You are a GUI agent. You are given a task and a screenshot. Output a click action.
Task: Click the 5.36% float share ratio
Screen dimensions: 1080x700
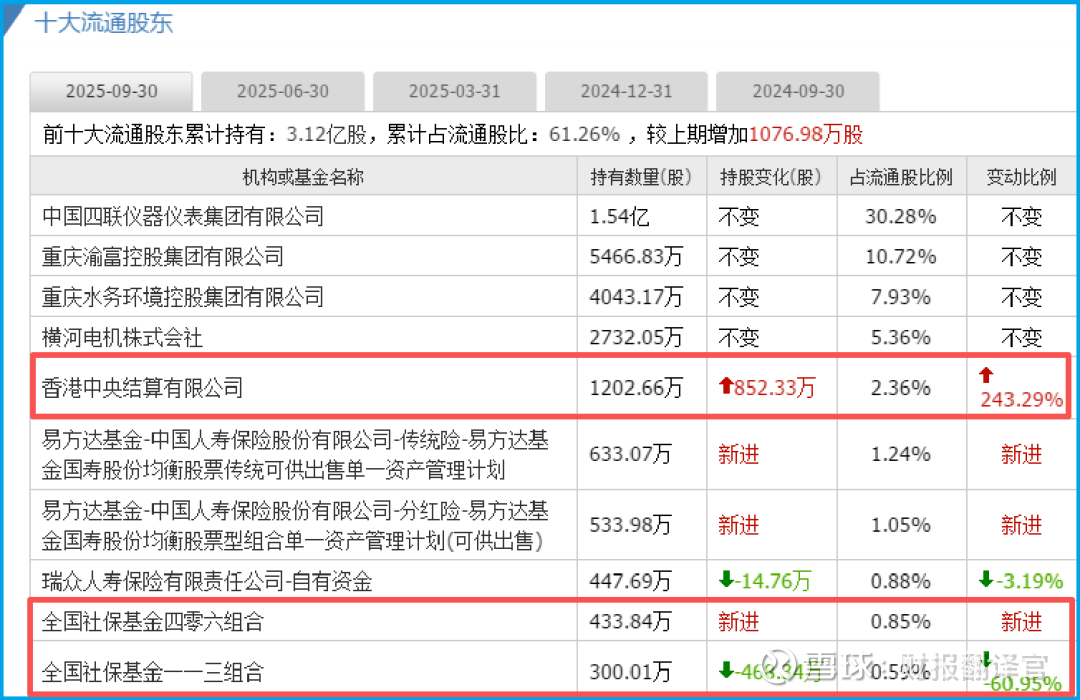click(x=900, y=338)
